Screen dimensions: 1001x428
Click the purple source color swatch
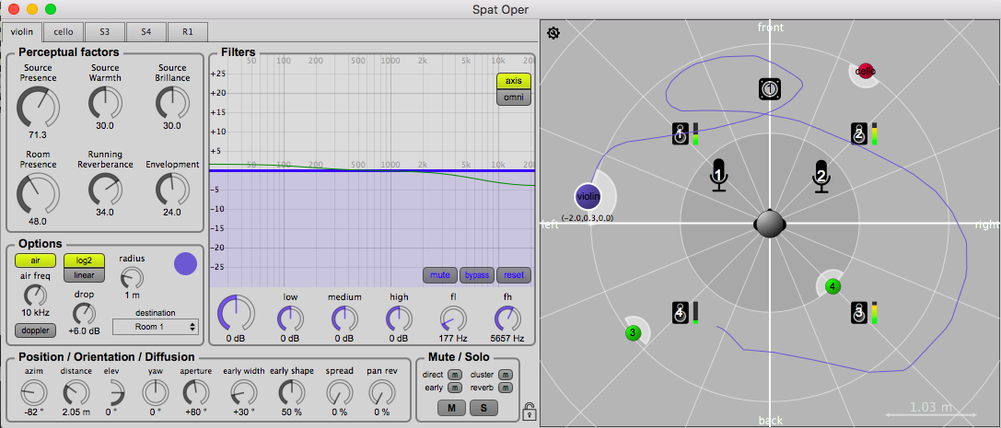coord(186,264)
